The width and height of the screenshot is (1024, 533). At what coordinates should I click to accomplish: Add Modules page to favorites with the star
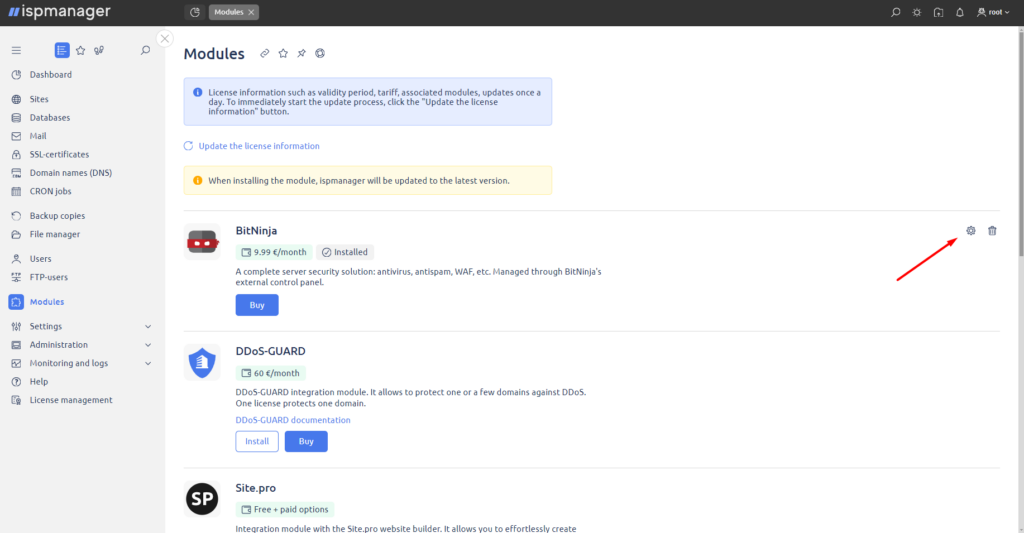pos(283,54)
